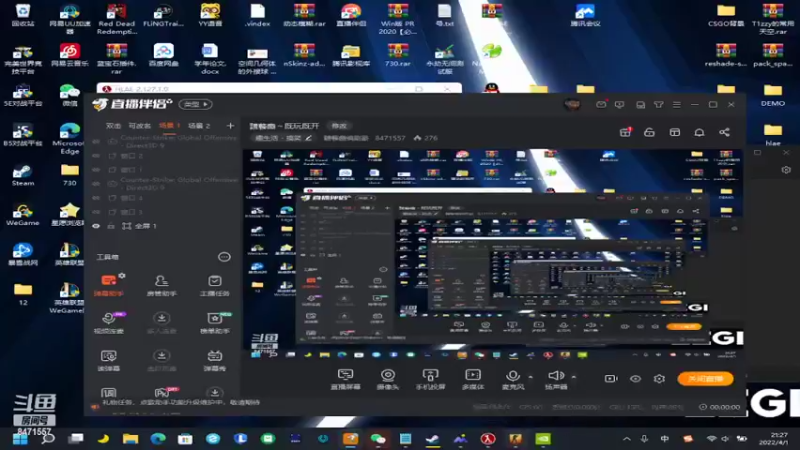Image resolution: width=800 pixels, height=450 pixels.
Task: Open the mail icon in the title bar
Action: (601, 105)
